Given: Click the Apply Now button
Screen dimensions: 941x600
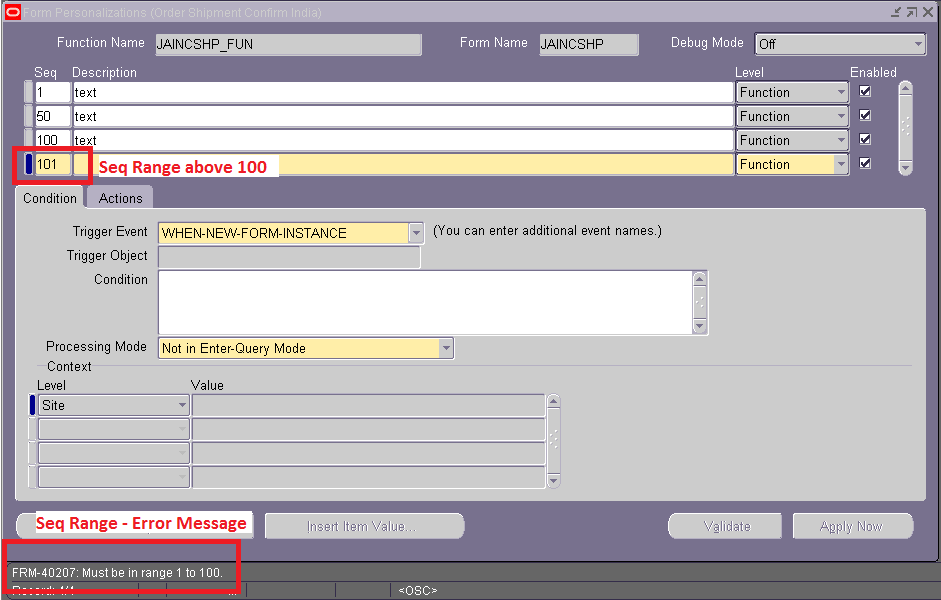Looking at the screenshot, I should pos(852,525).
